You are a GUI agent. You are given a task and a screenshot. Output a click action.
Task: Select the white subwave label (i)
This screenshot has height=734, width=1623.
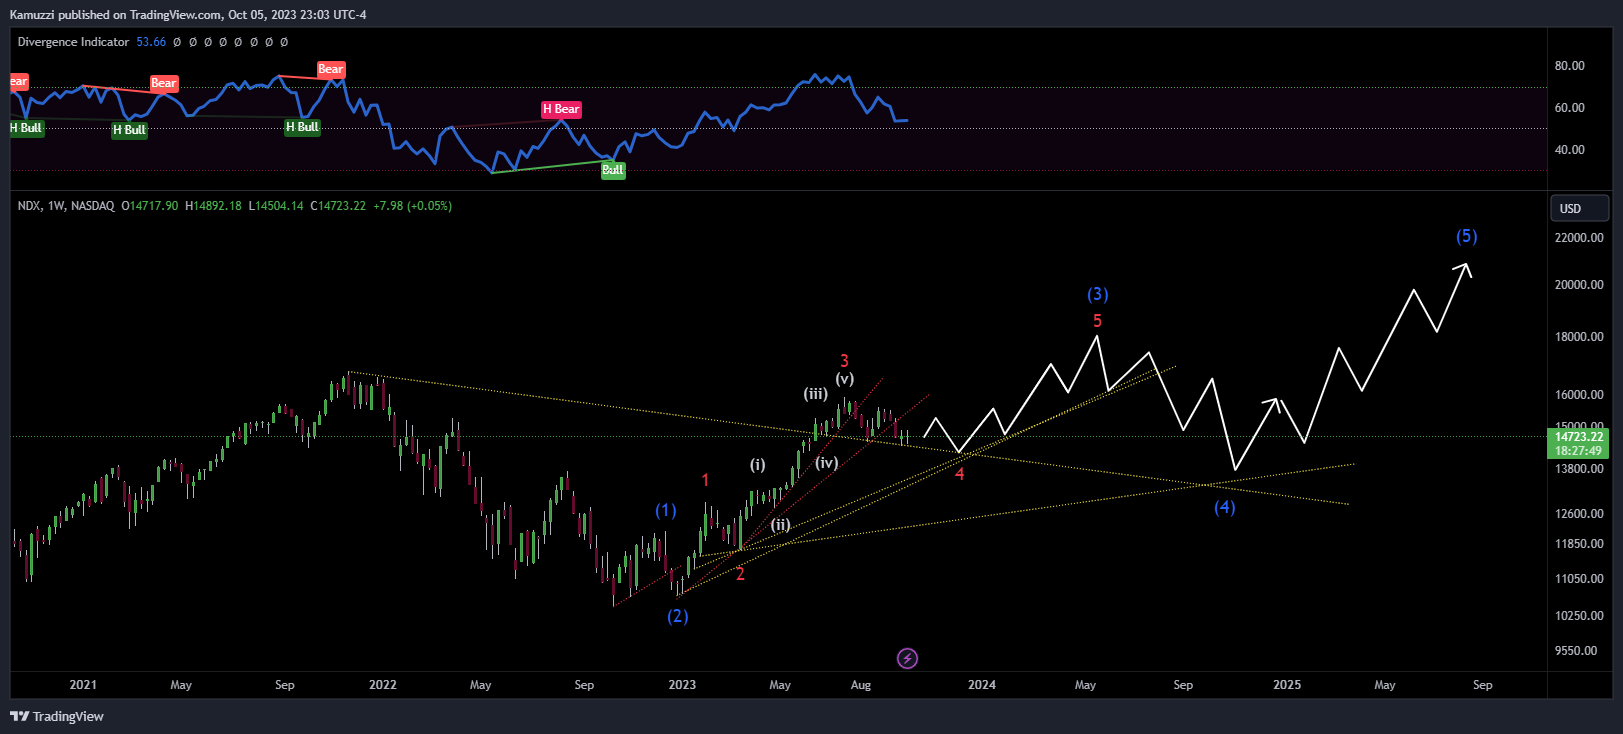click(x=758, y=464)
